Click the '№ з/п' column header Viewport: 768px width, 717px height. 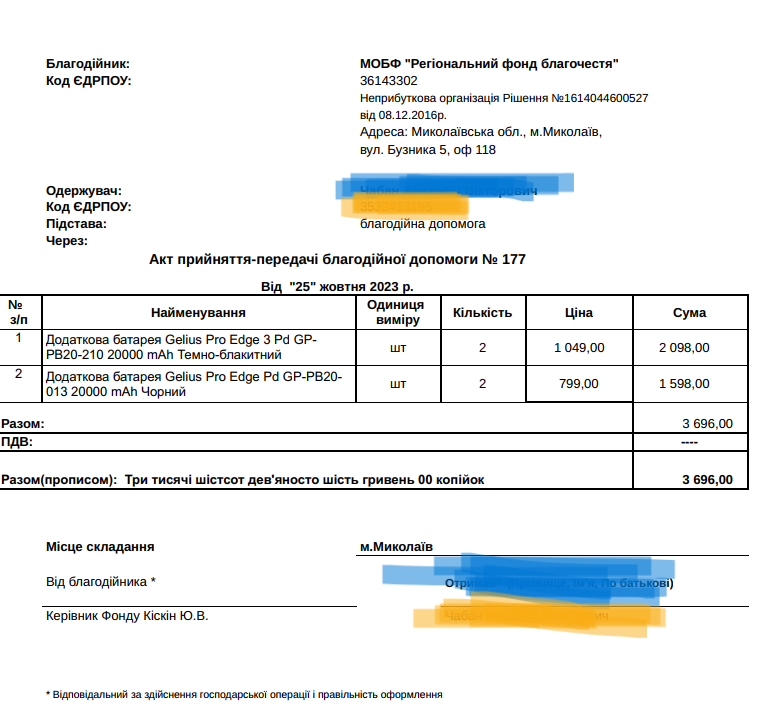(19, 312)
